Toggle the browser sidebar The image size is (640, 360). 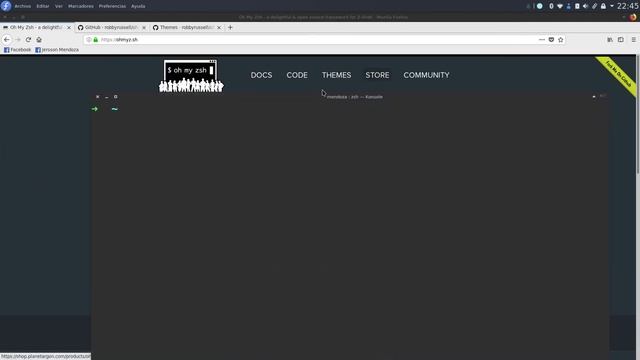[620, 40]
